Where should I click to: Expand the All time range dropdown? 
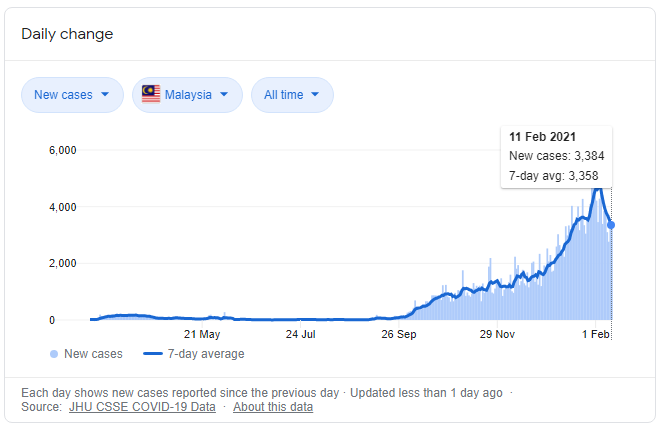click(x=292, y=95)
